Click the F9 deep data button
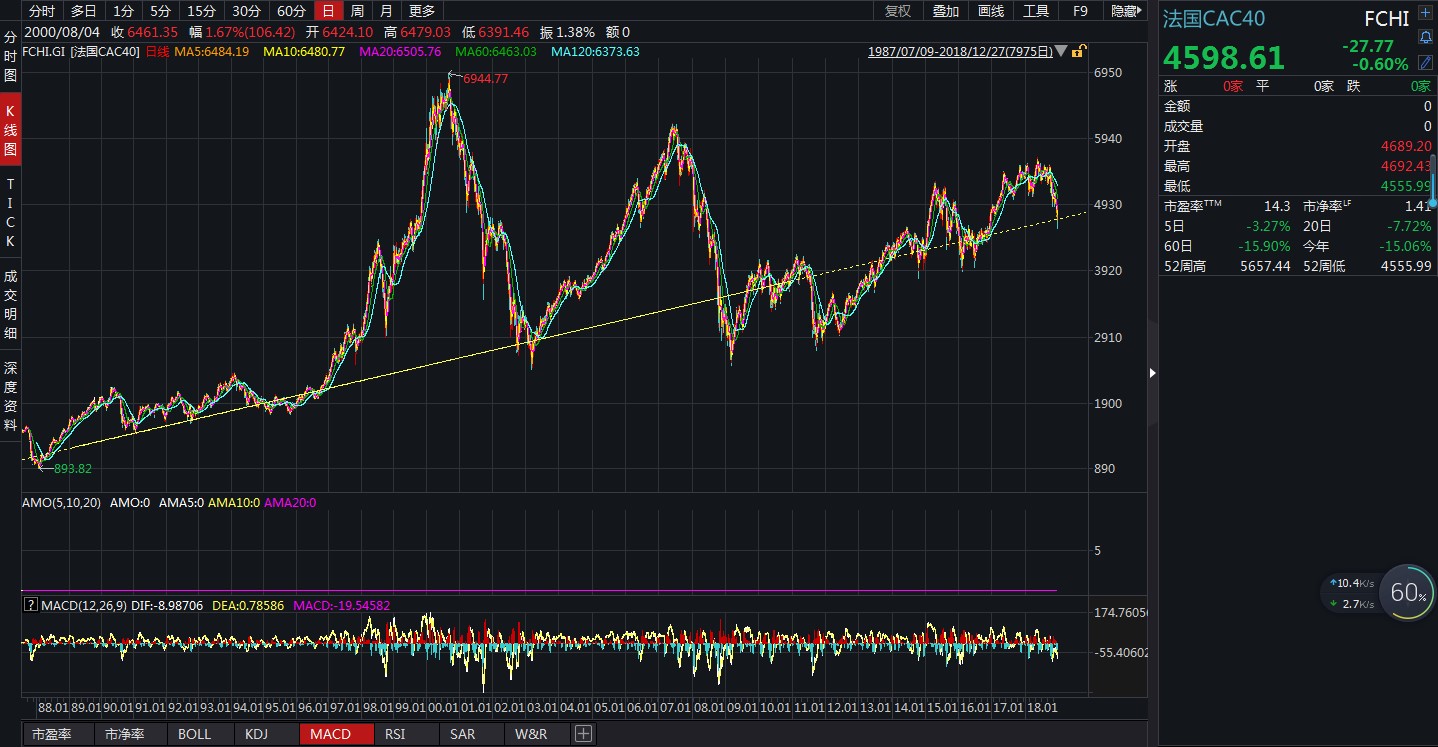This screenshot has width=1438, height=747. pyautogui.click(x=1080, y=11)
